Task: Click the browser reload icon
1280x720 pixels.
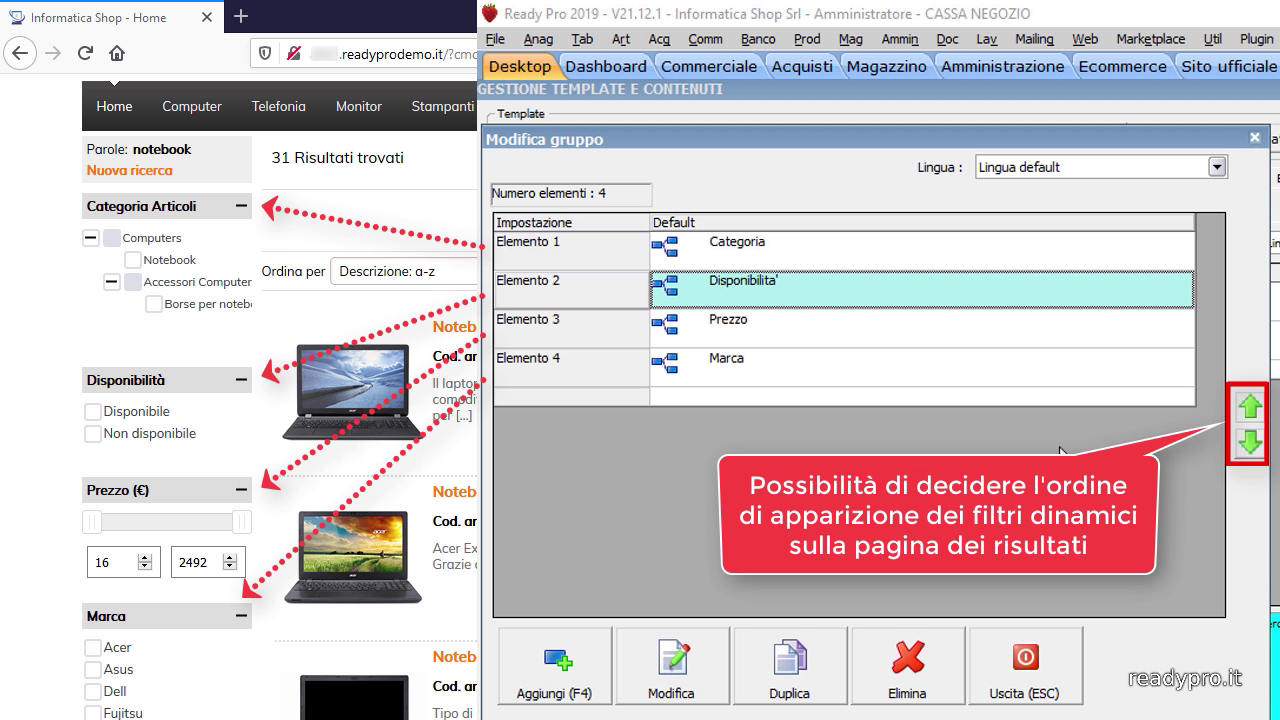Action: coord(85,53)
